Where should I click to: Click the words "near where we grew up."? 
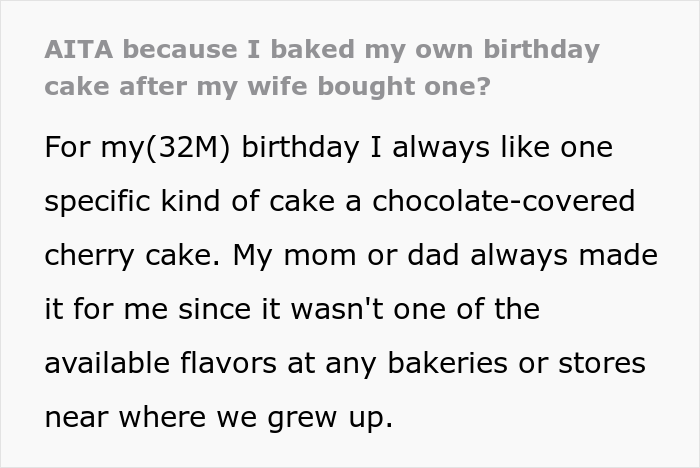[x=218, y=417]
